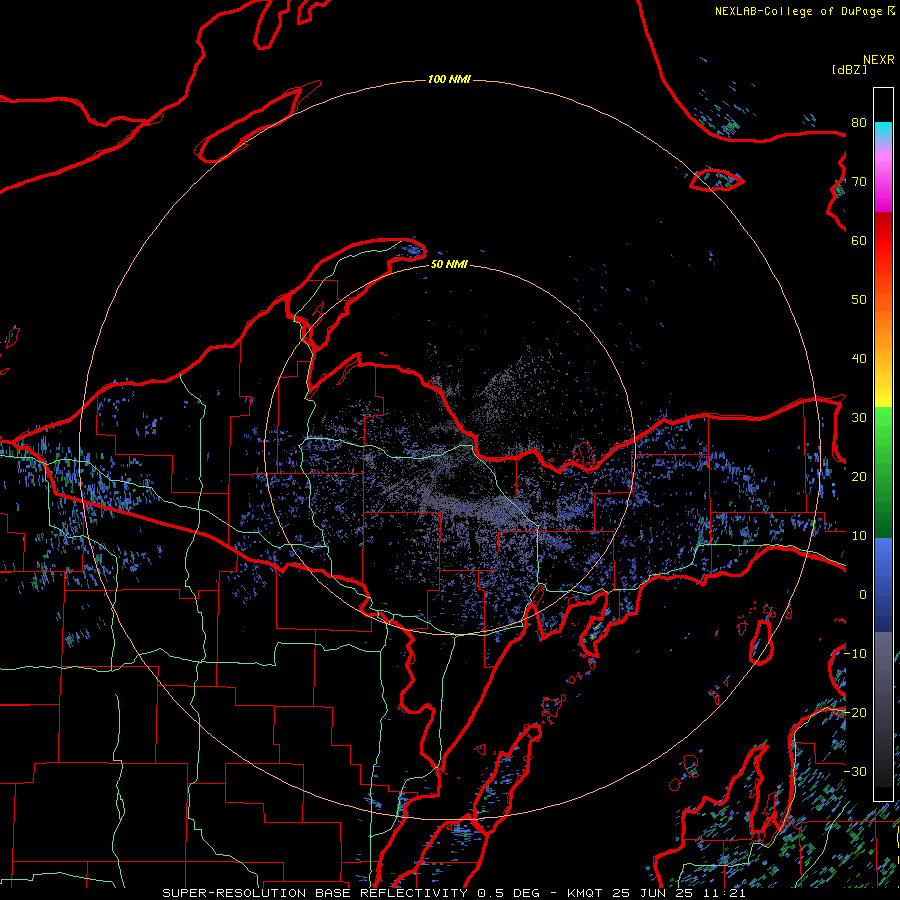The height and width of the screenshot is (900, 900).
Task: Click the [dBZ] unit label
Action: [x=849, y=69]
